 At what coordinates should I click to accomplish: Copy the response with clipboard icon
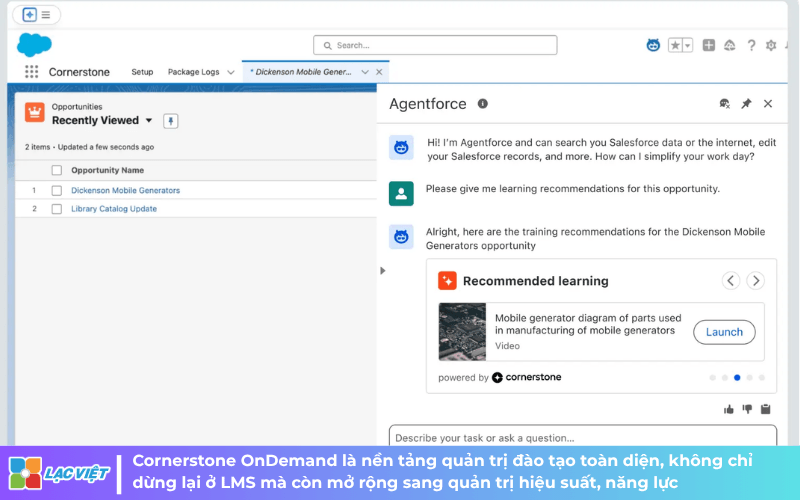tap(766, 409)
